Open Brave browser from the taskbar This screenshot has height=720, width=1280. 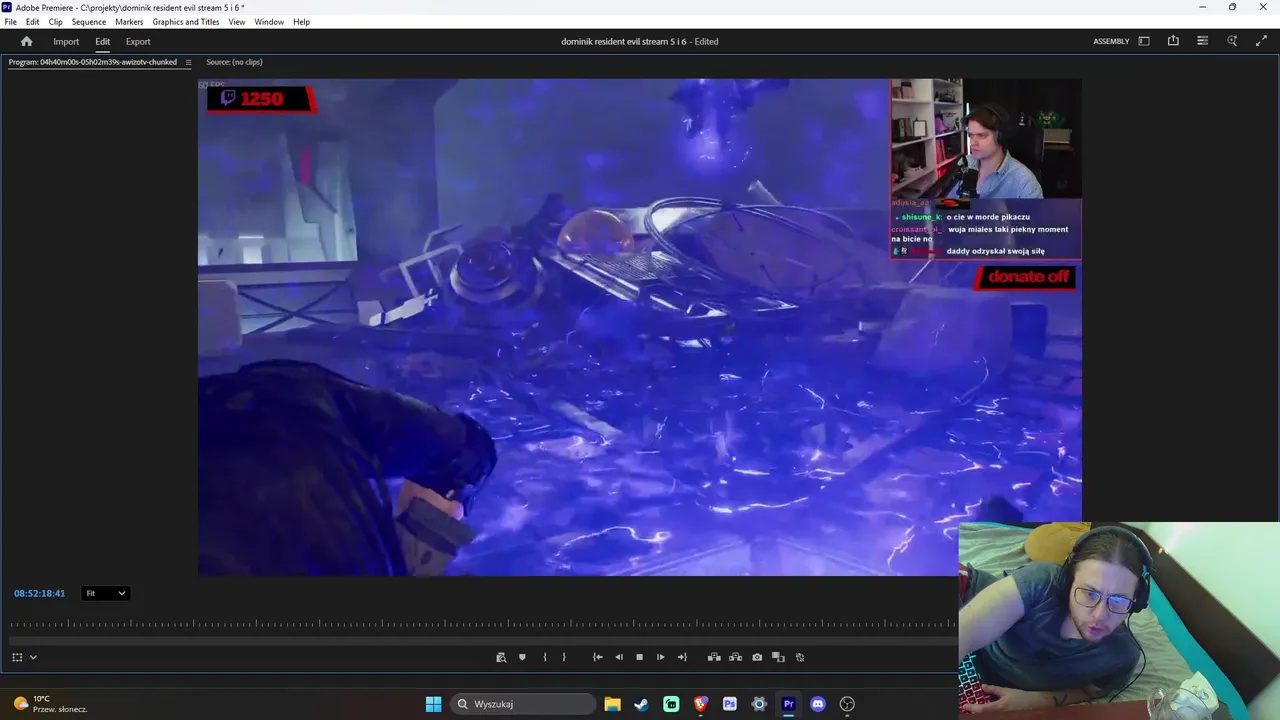tap(700, 704)
